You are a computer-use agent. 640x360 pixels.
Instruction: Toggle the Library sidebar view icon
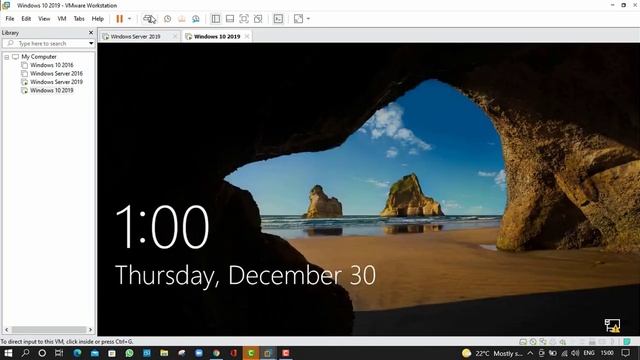pyautogui.click(x=216, y=19)
